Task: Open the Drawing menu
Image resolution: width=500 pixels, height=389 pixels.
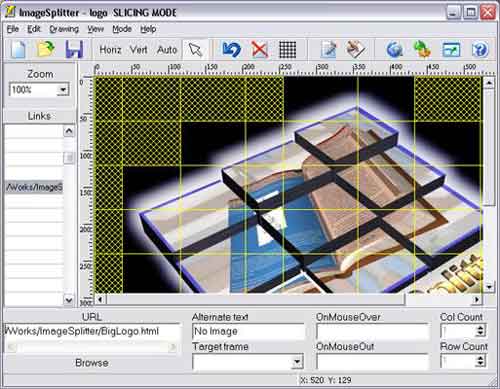Action: (64, 29)
